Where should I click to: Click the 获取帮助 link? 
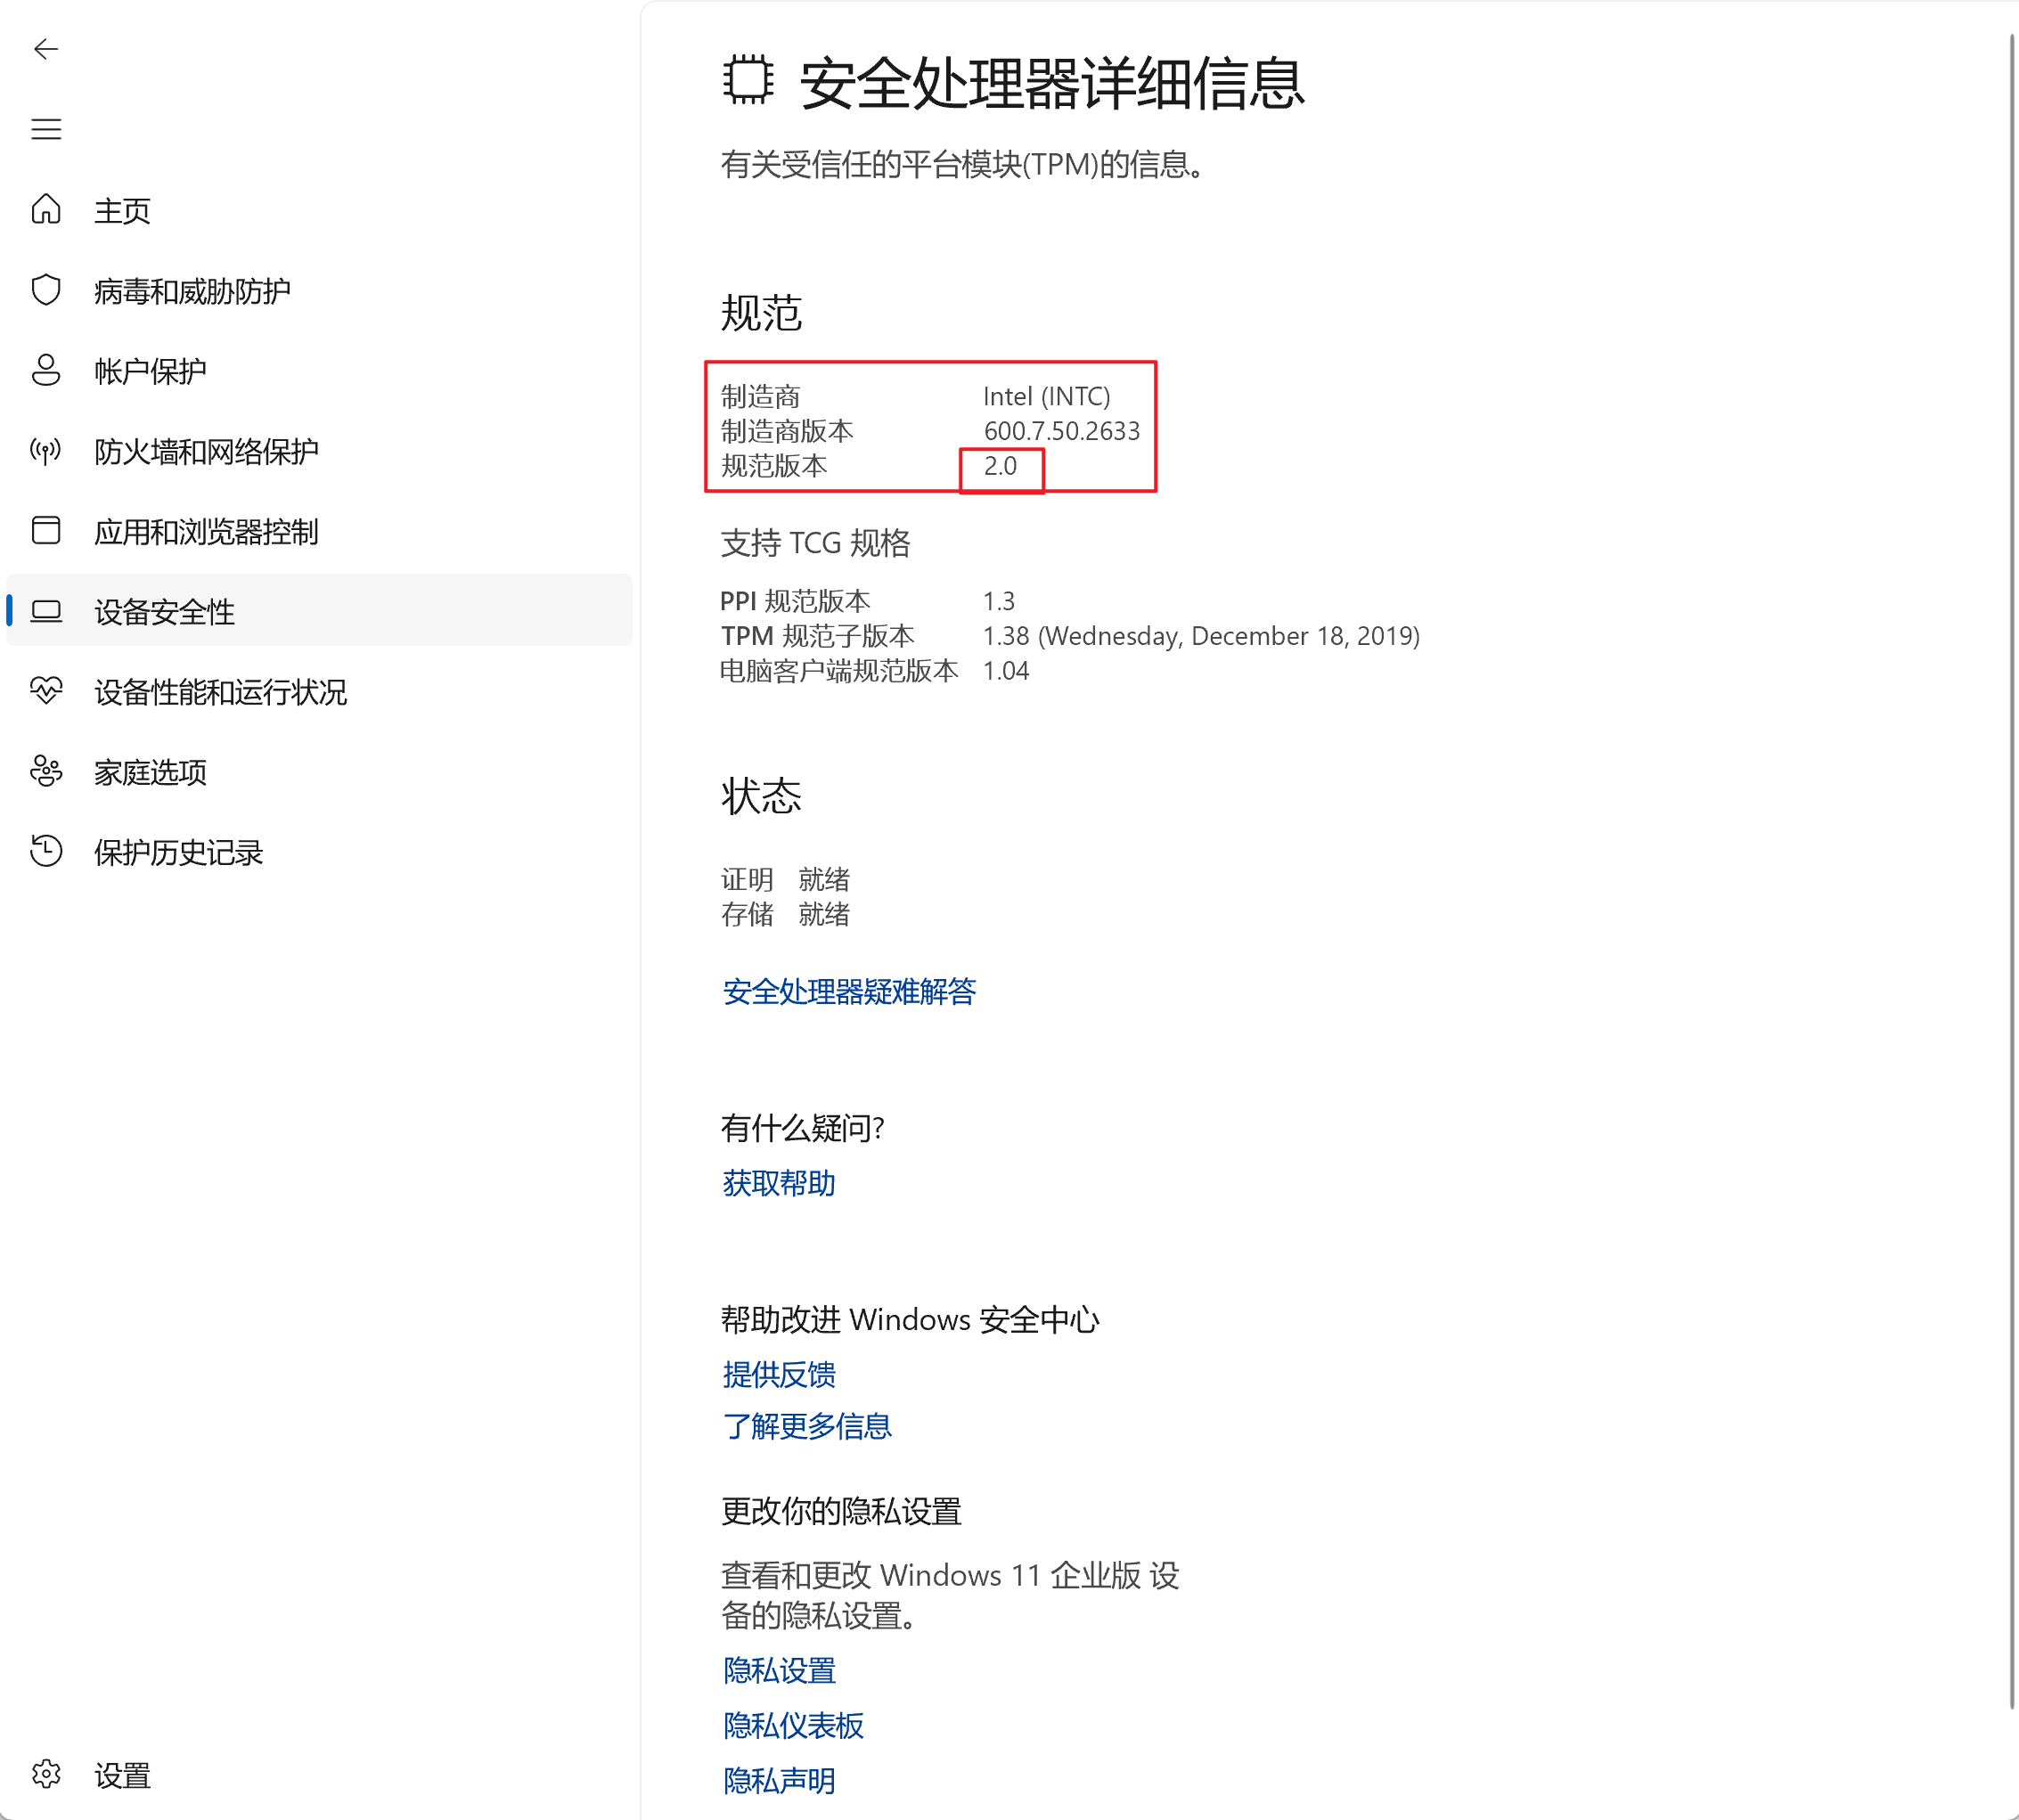click(778, 1184)
